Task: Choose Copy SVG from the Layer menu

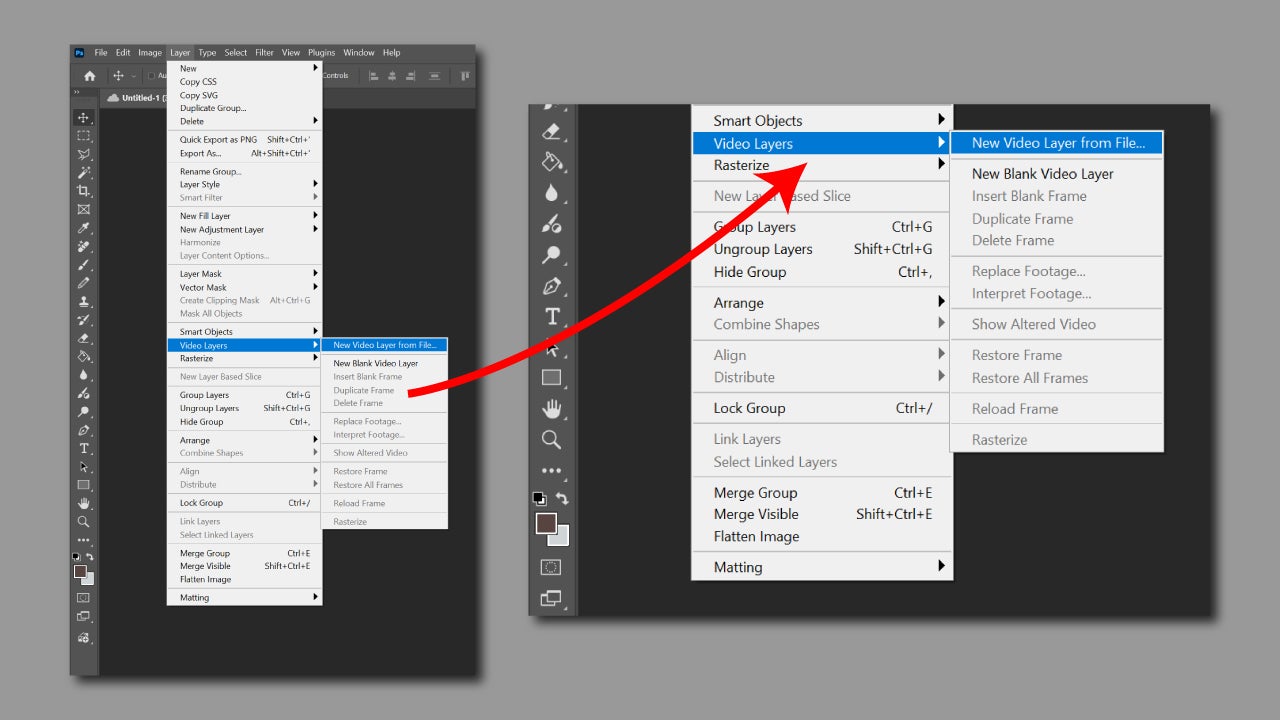Action: (x=198, y=95)
